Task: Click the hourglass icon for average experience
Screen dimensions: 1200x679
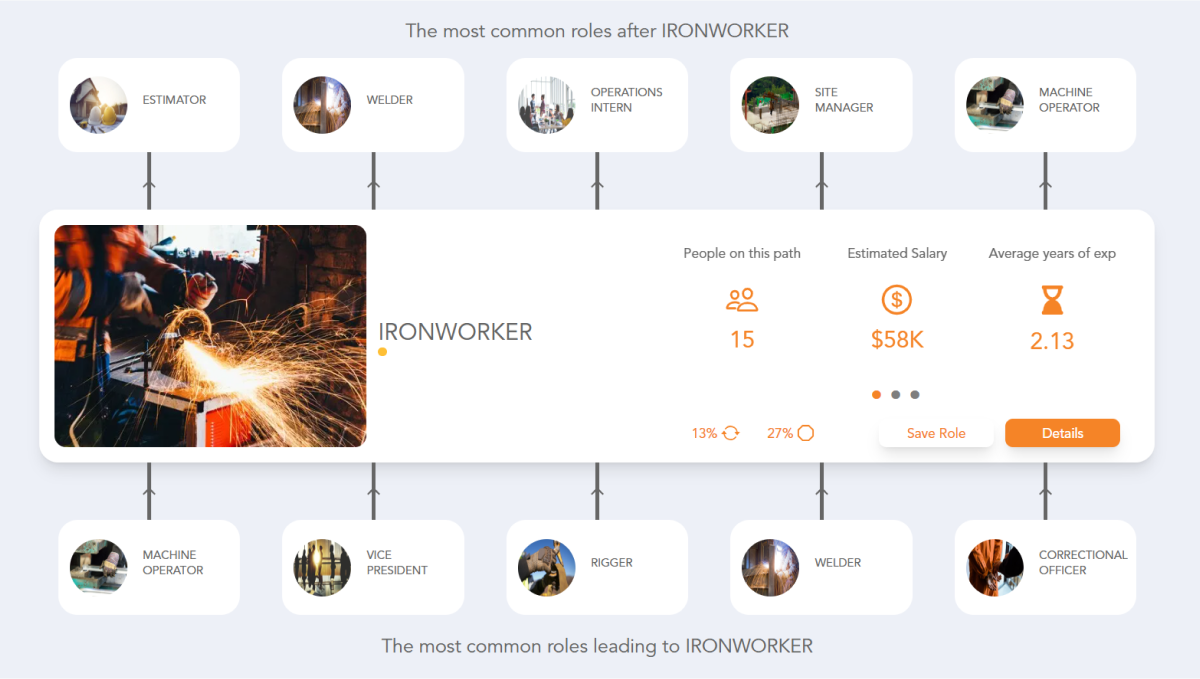Action: pyautogui.click(x=1052, y=300)
